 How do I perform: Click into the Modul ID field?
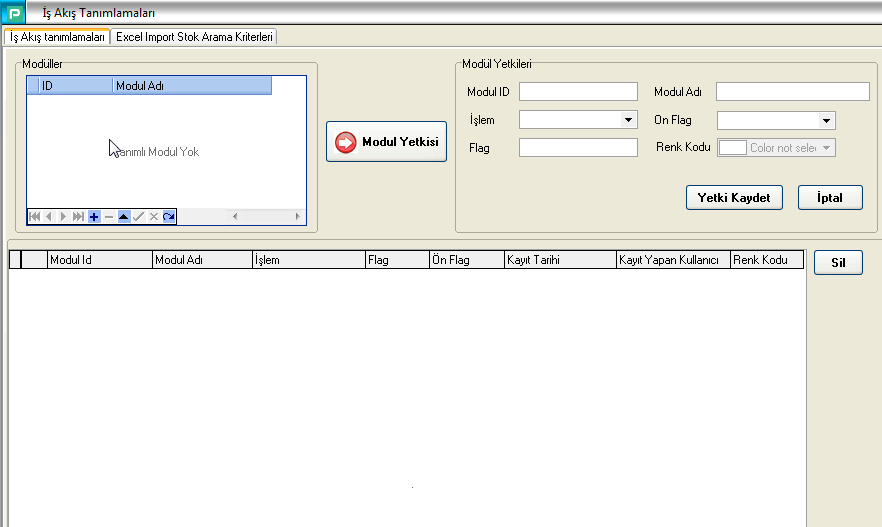click(578, 92)
